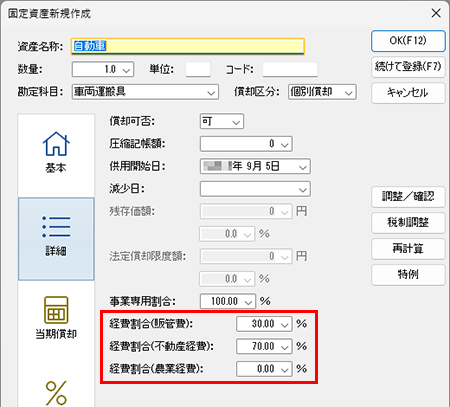Open the 調整／確認 dialog
This screenshot has height=407, width=450.
pyautogui.click(x=408, y=197)
